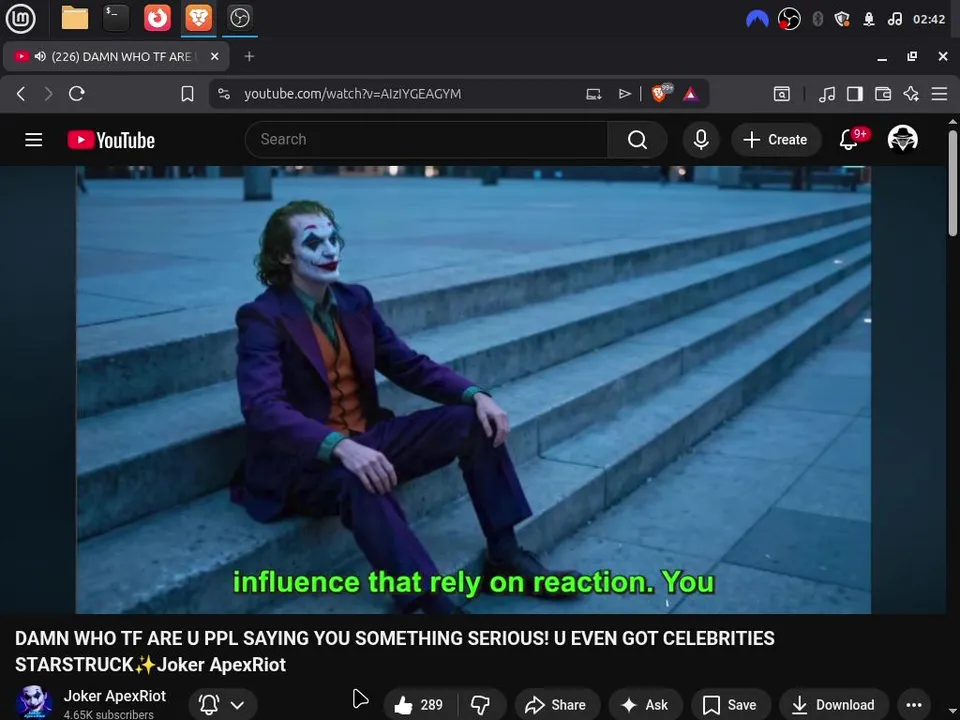Viewport: 960px width, 720px height.
Task: Open the 02:42 clock calendar
Action: click(929, 20)
